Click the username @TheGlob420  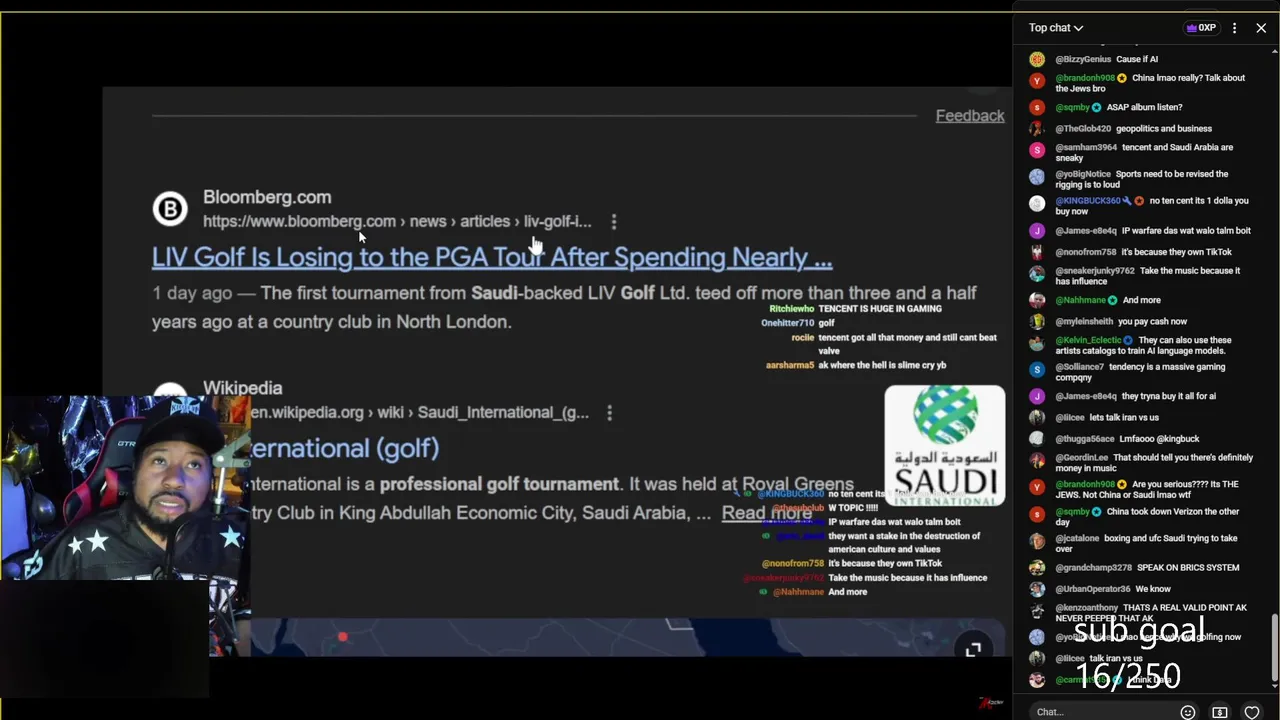tap(1083, 129)
